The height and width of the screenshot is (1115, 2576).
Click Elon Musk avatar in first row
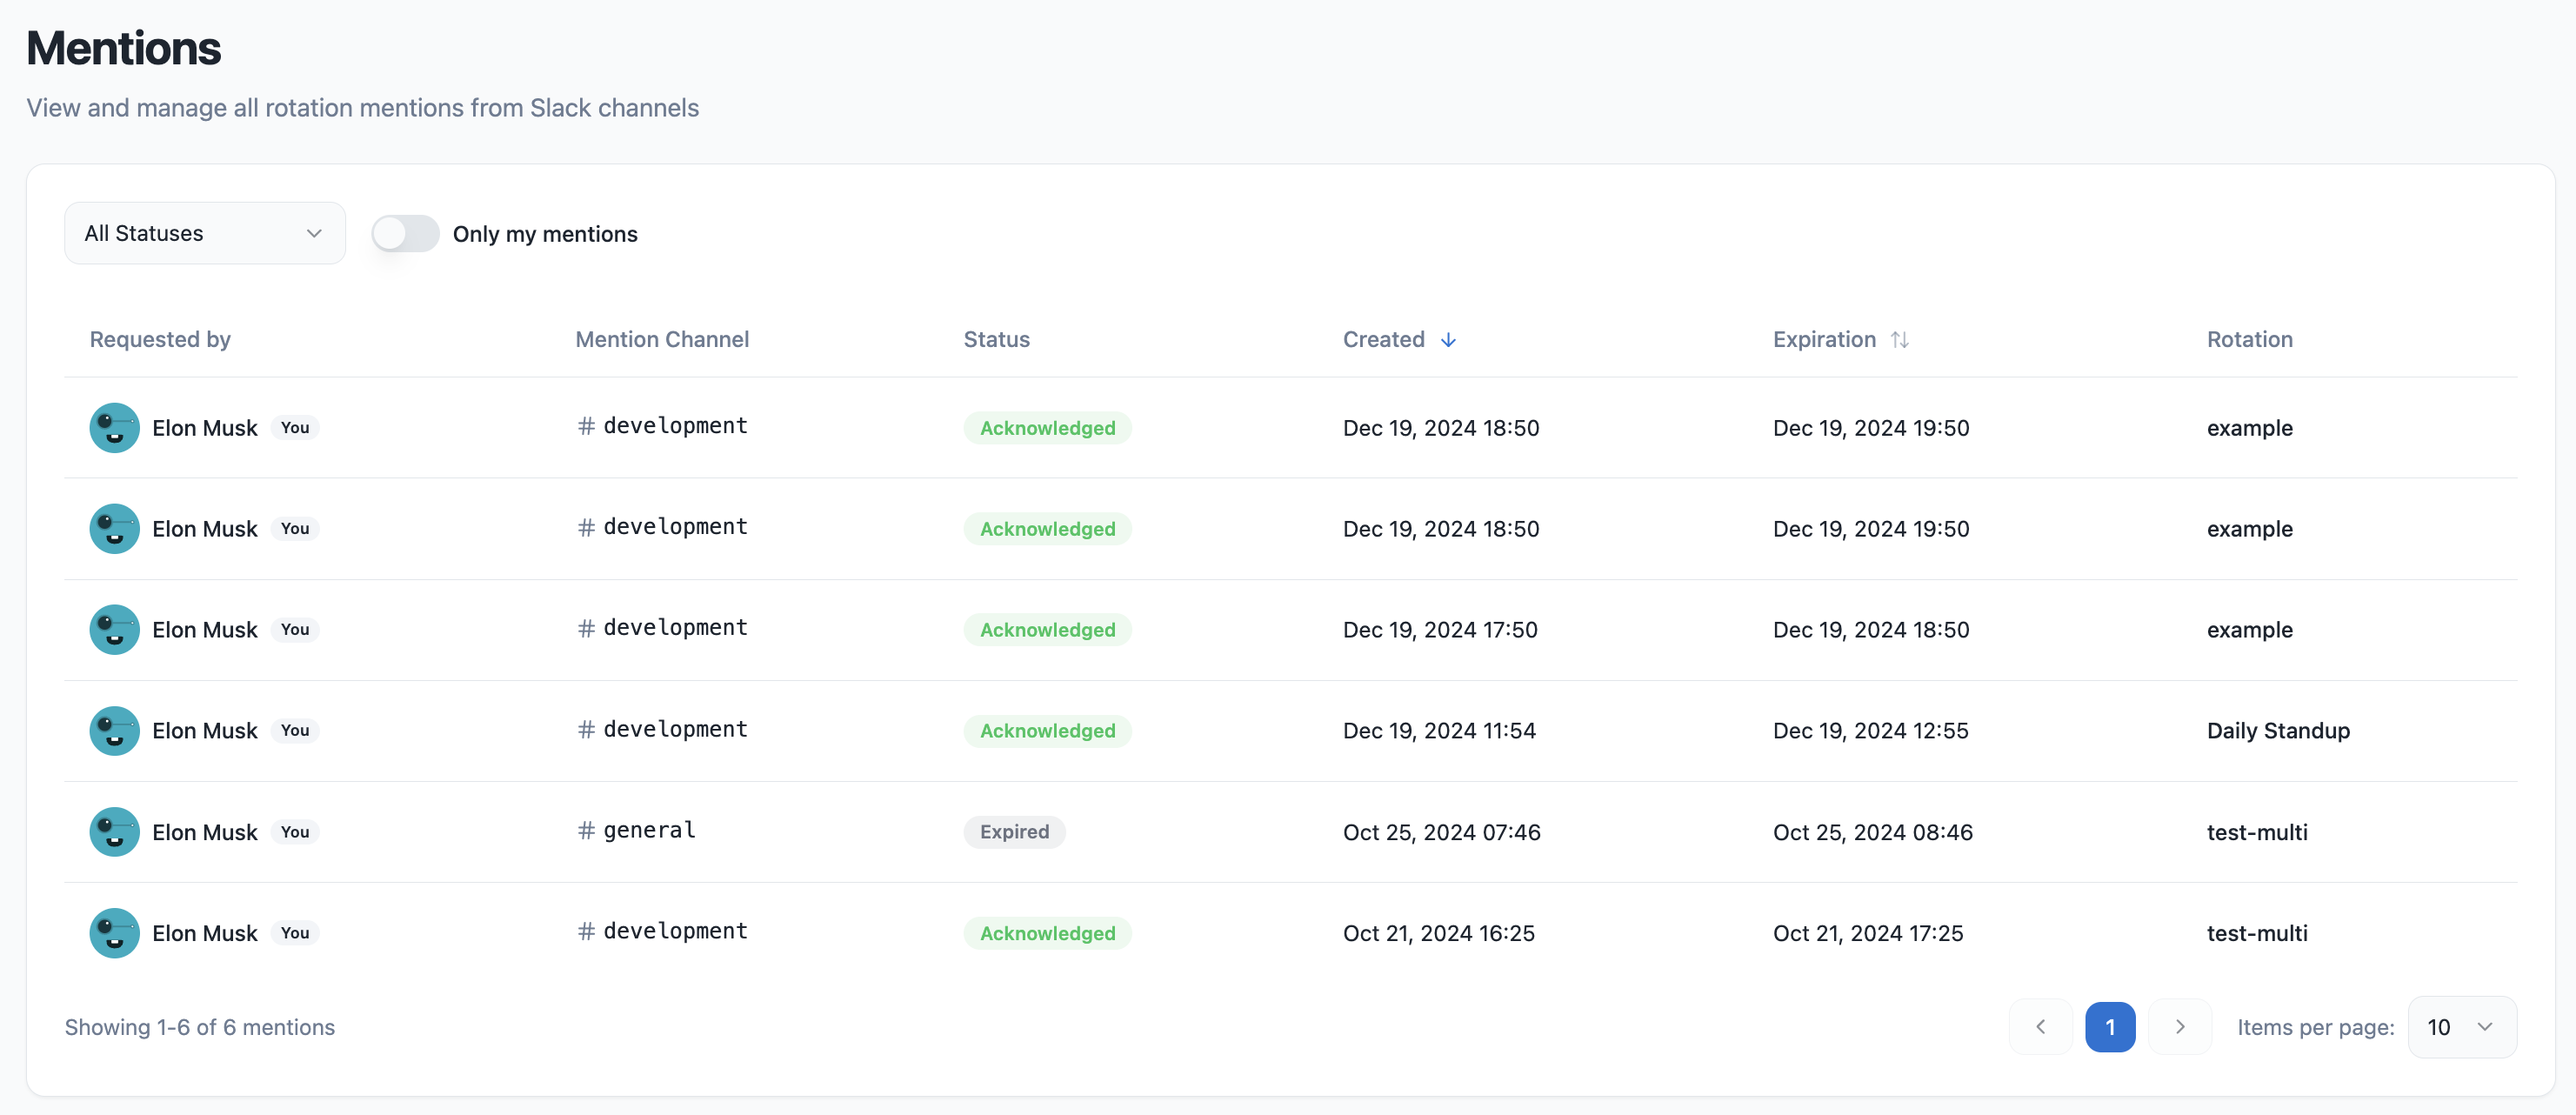[x=114, y=428]
